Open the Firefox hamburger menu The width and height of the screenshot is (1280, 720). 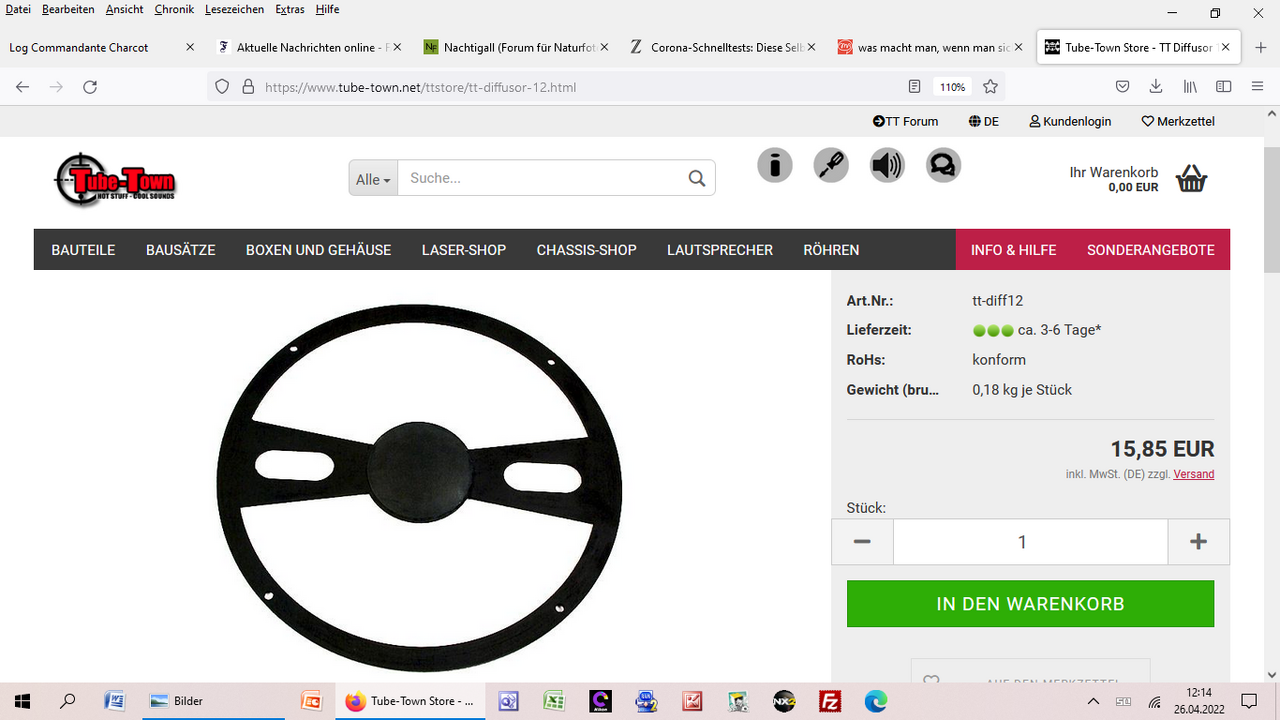(x=1257, y=87)
